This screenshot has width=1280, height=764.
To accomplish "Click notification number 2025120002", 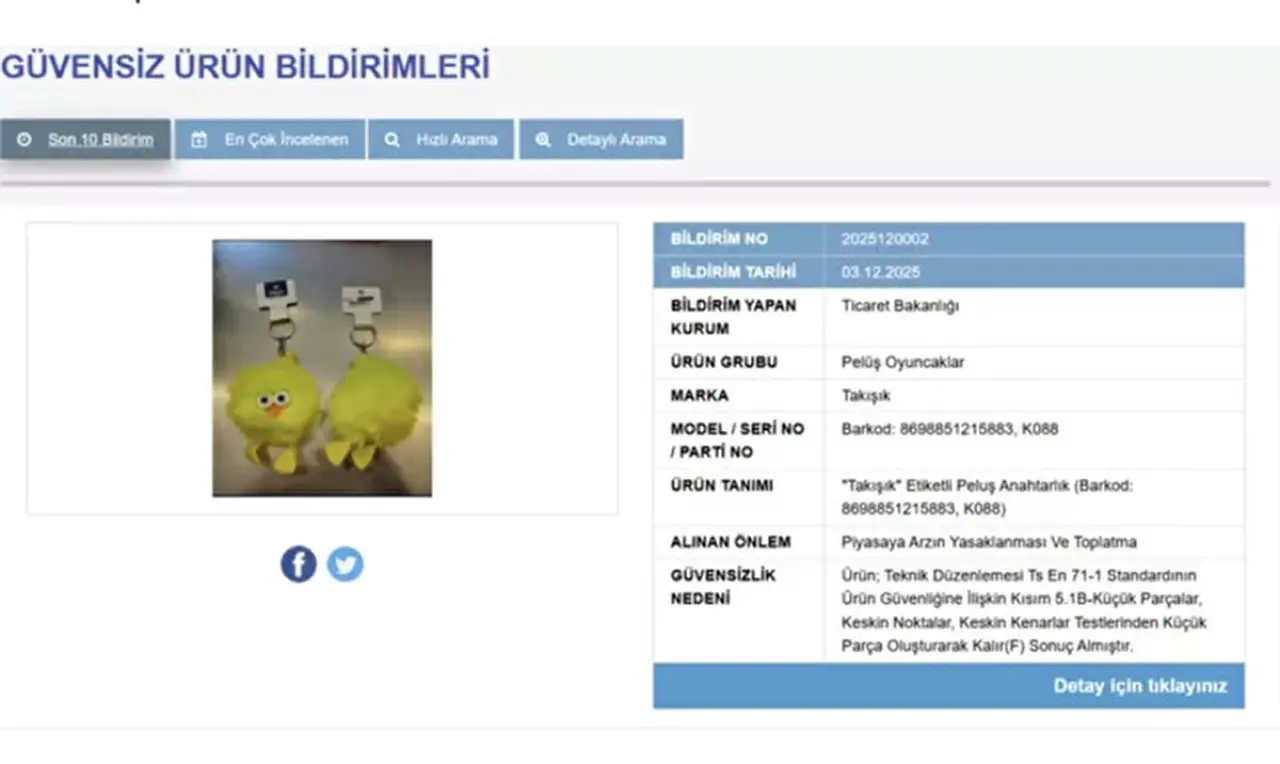I will 884,239.
